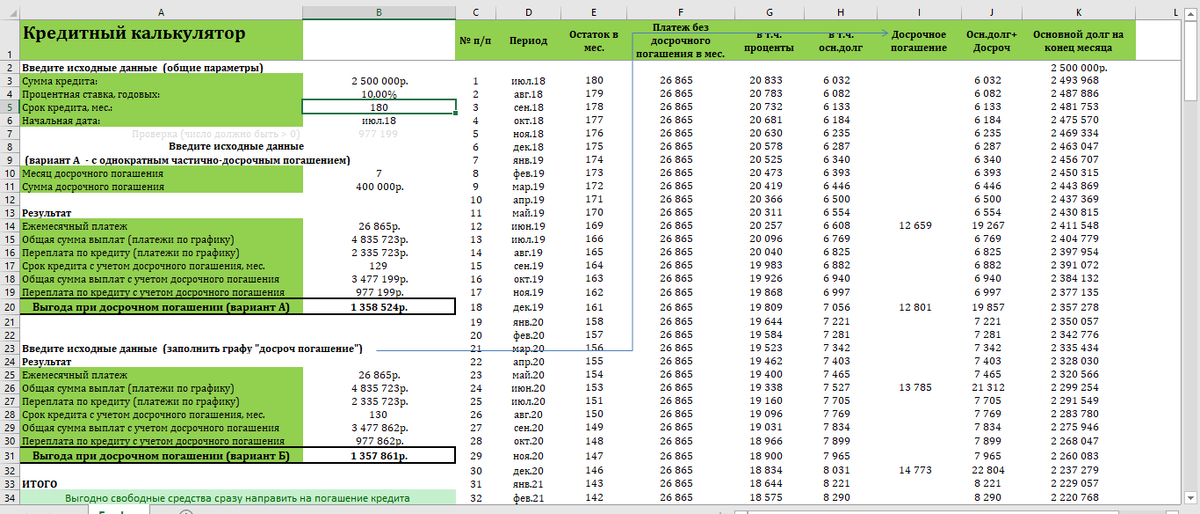Select column D header
The image size is (1200, 514).
528,11
